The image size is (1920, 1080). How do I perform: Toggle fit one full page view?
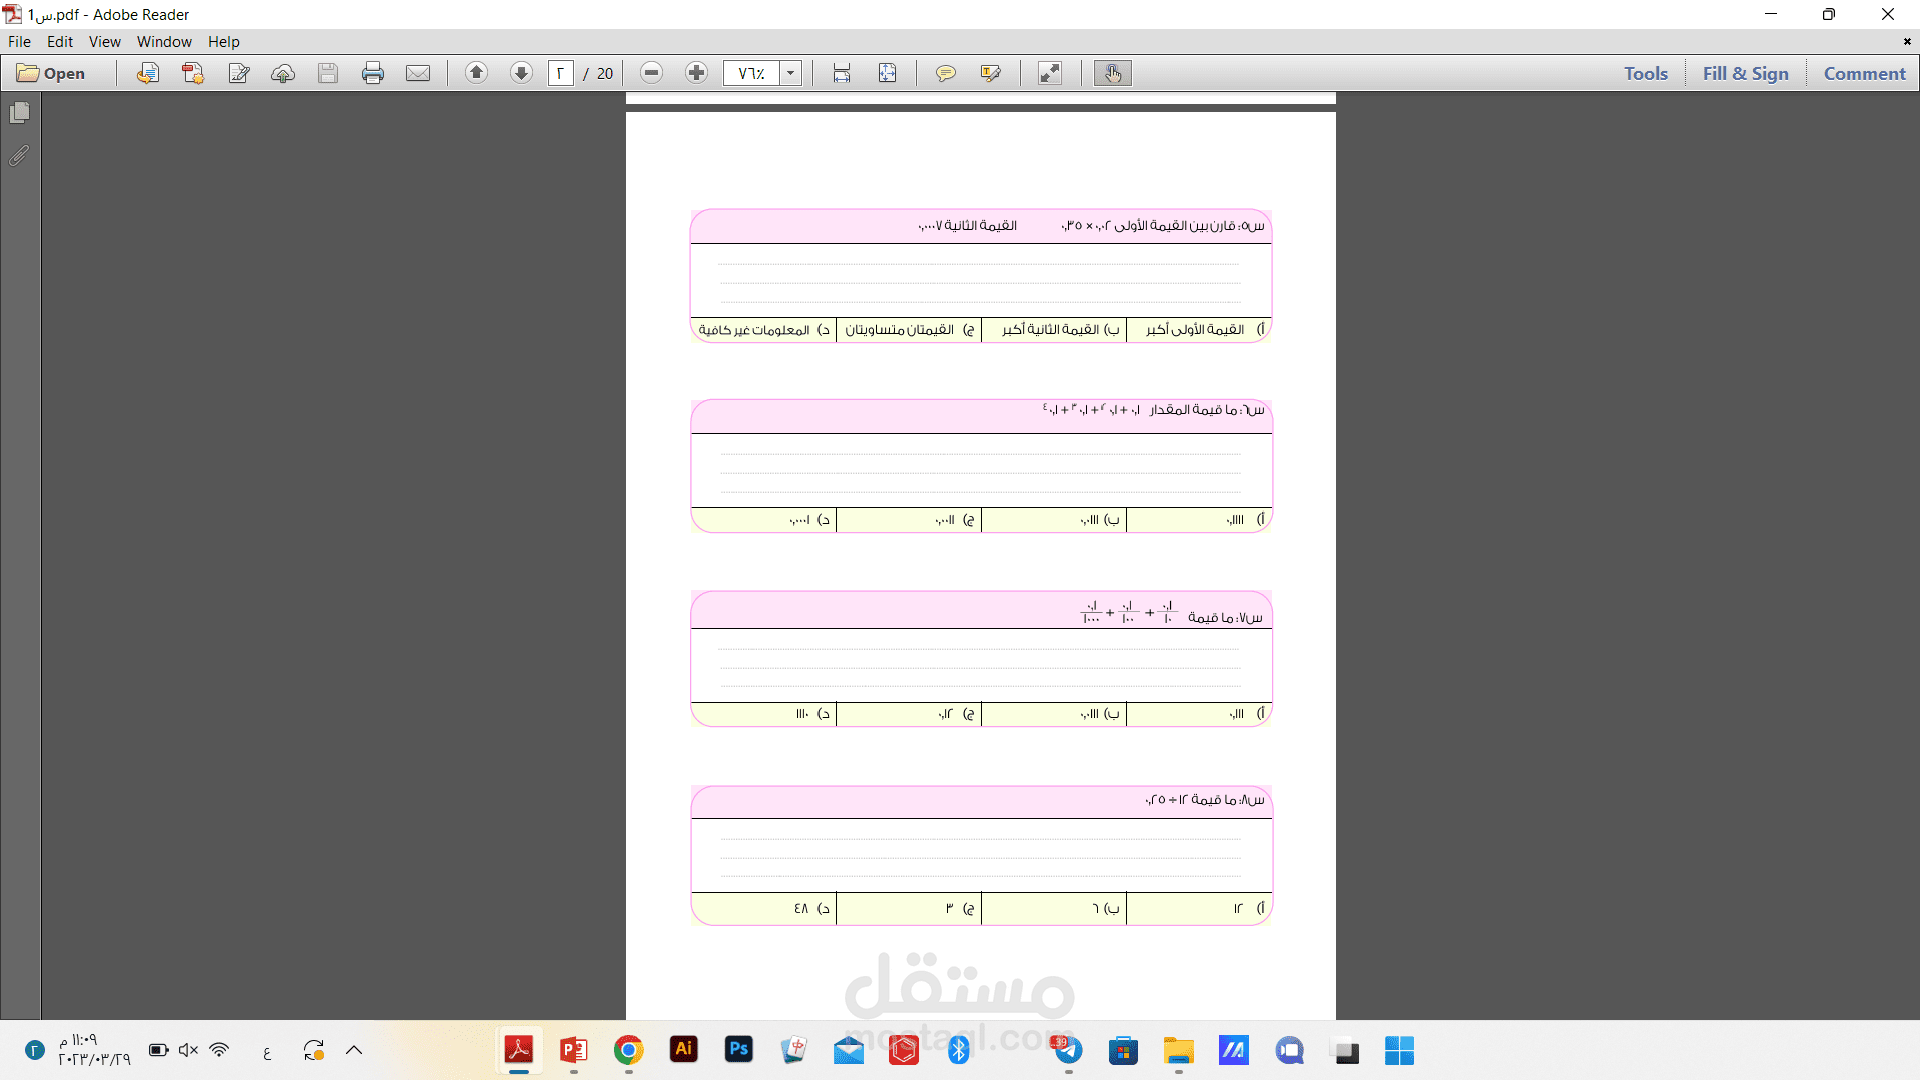[887, 73]
